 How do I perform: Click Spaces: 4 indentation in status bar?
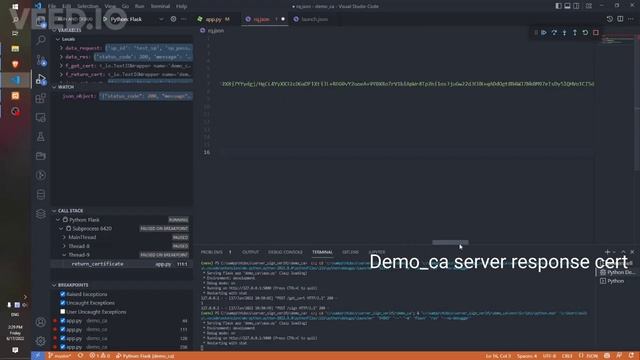pos(527,356)
